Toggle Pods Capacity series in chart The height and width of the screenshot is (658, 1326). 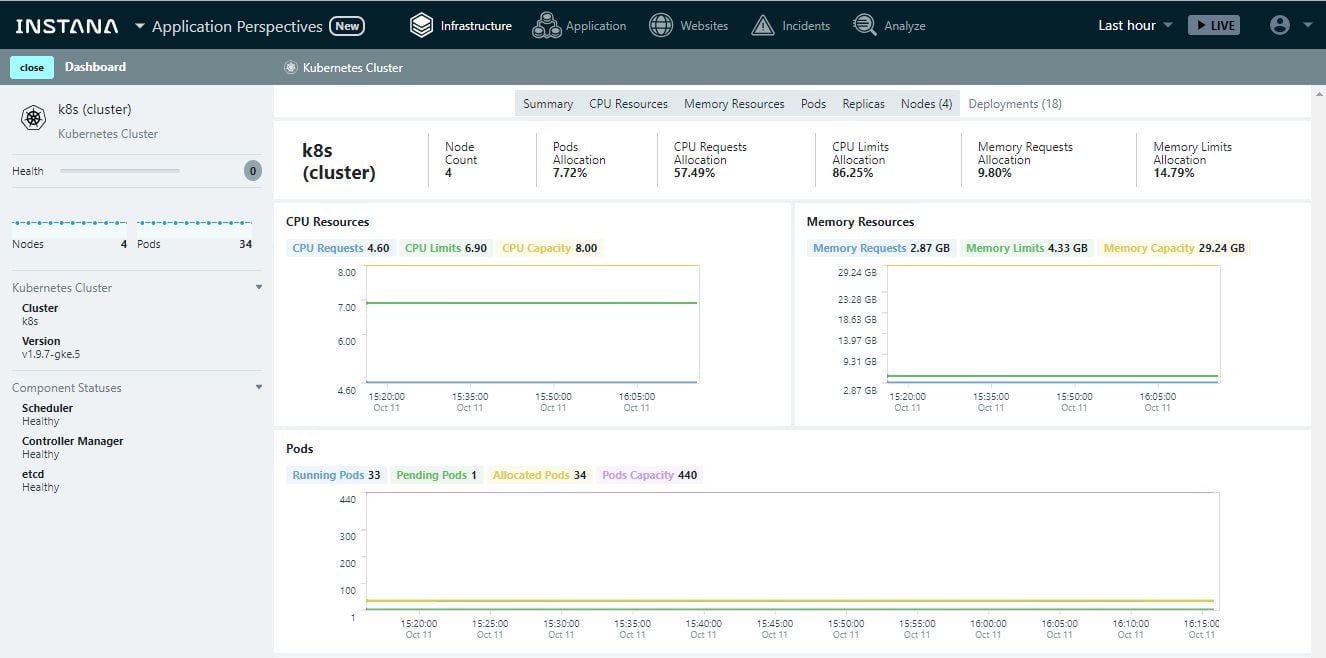pyautogui.click(x=649, y=475)
